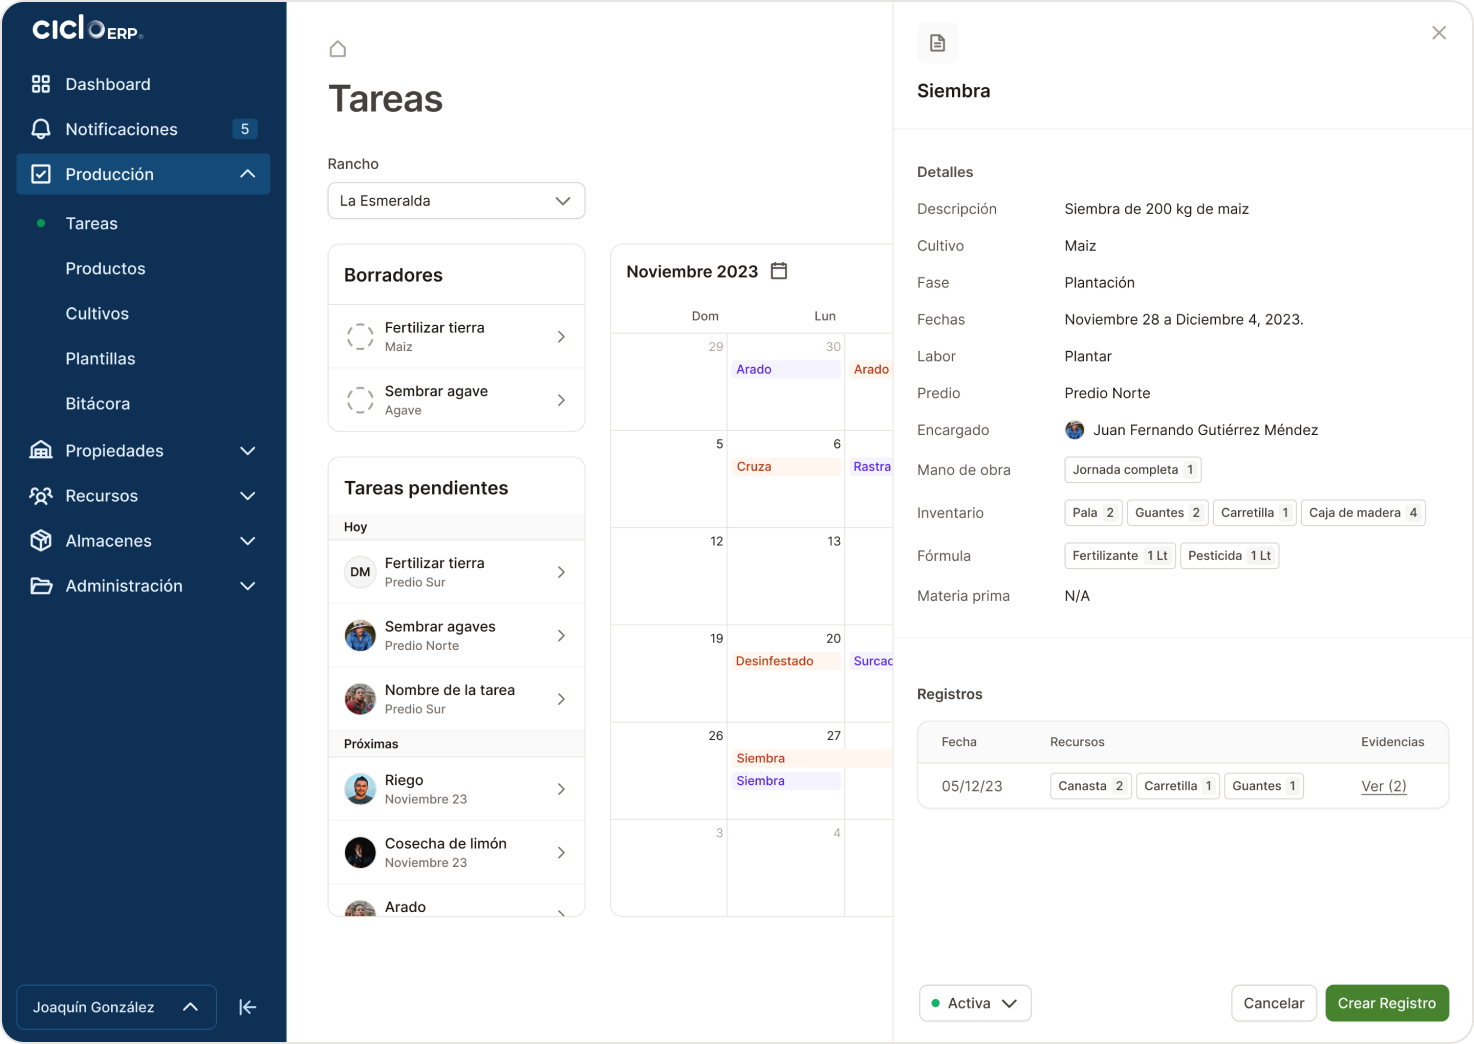The height and width of the screenshot is (1044, 1474).
Task: Open the Rancho La Esmeralda dropdown
Action: 456,201
